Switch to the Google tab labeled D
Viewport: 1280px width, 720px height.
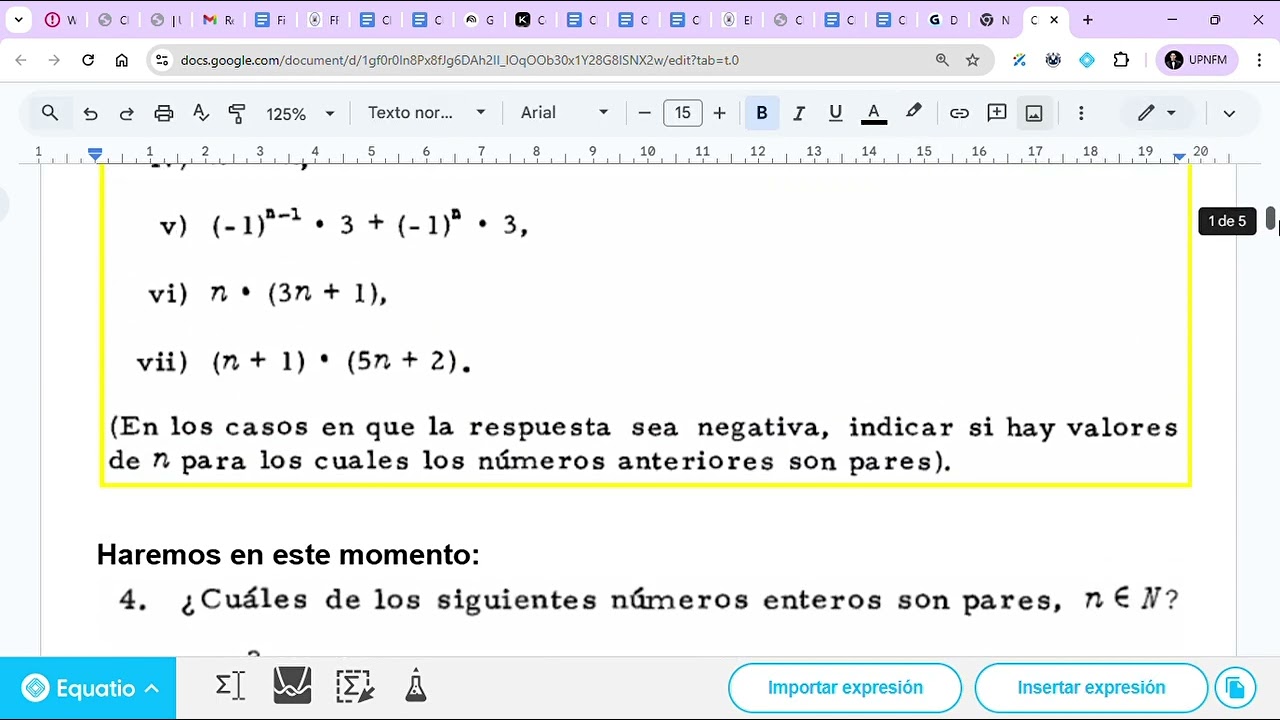pos(943,20)
